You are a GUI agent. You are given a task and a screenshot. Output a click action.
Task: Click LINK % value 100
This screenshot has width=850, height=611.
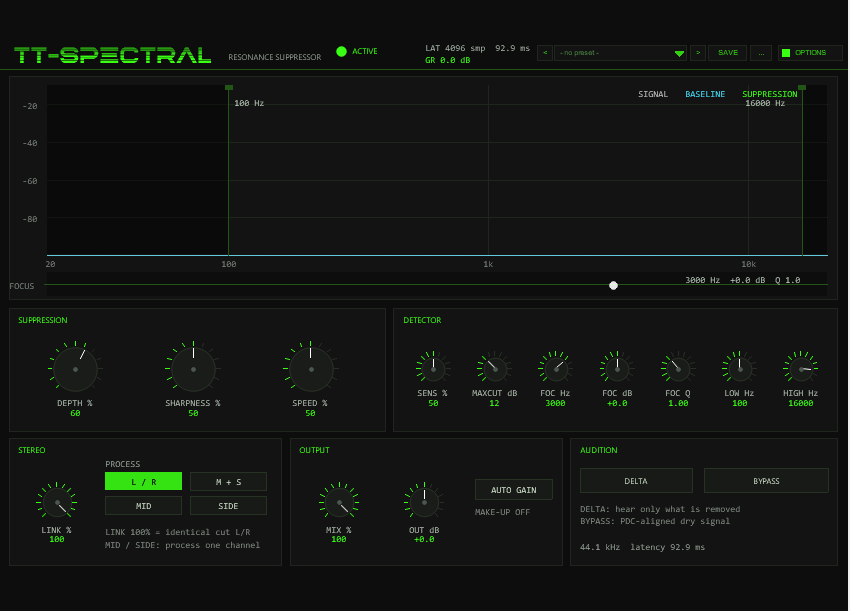(x=57, y=539)
